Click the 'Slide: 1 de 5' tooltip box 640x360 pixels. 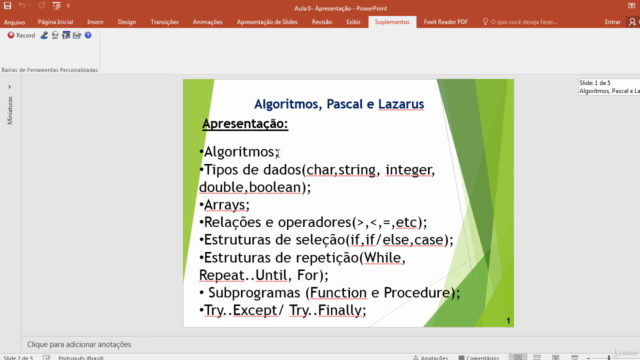point(609,87)
